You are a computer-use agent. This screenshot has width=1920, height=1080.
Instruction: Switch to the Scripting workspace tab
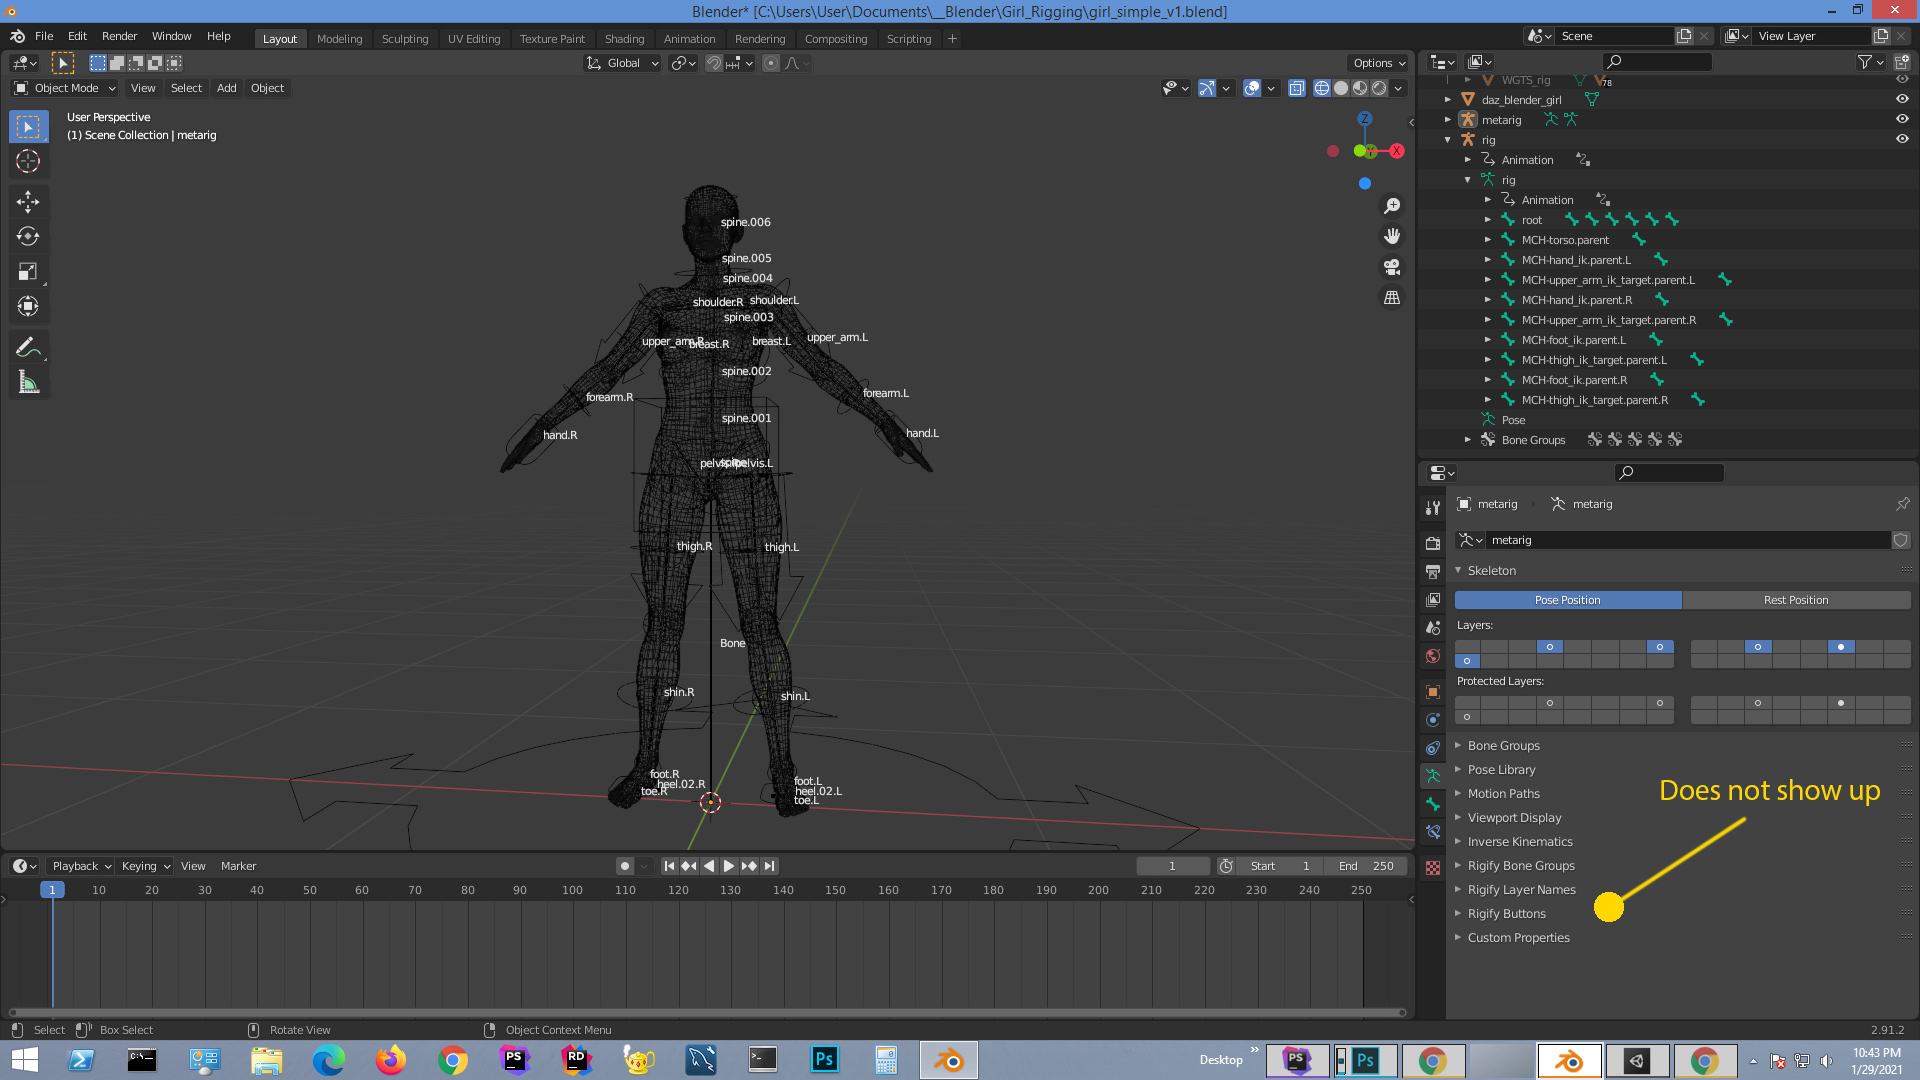click(908, 38)
